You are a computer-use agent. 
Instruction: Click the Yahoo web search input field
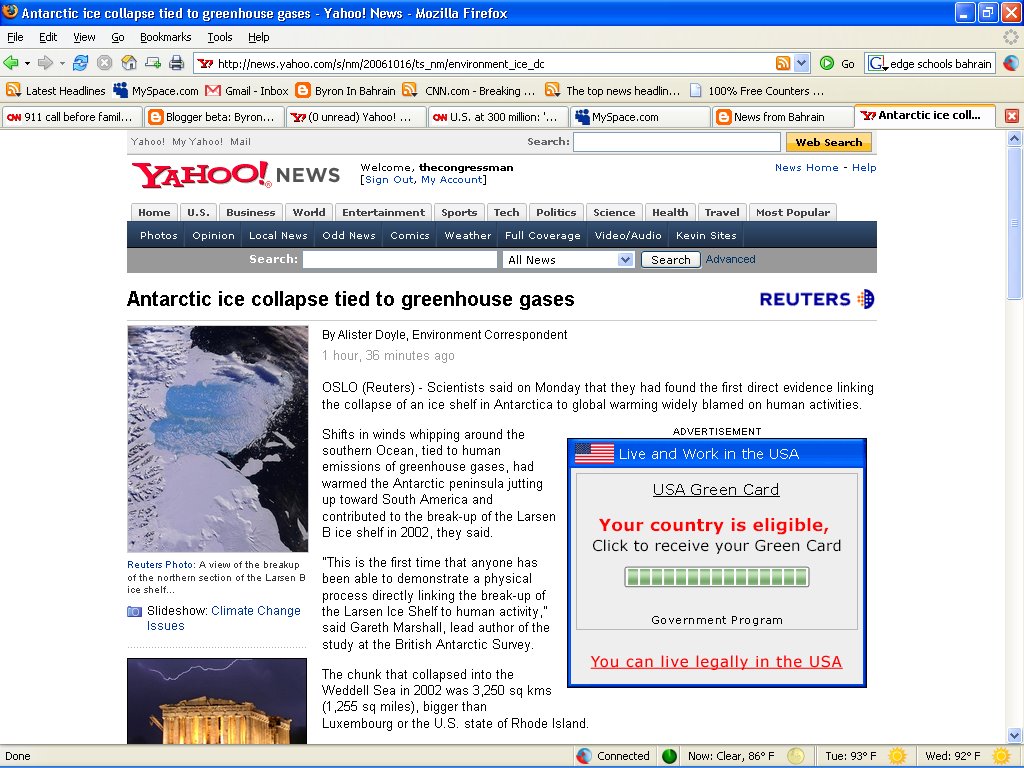(x=677, y=142)
